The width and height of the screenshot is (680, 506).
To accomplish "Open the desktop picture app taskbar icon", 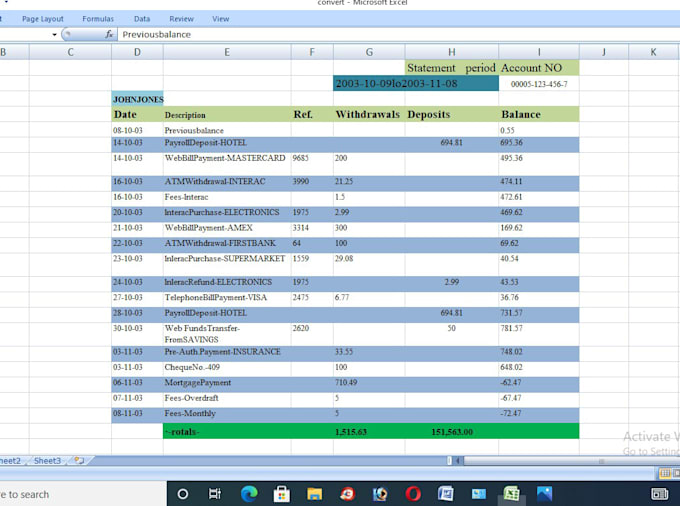I will pos(479,494).
